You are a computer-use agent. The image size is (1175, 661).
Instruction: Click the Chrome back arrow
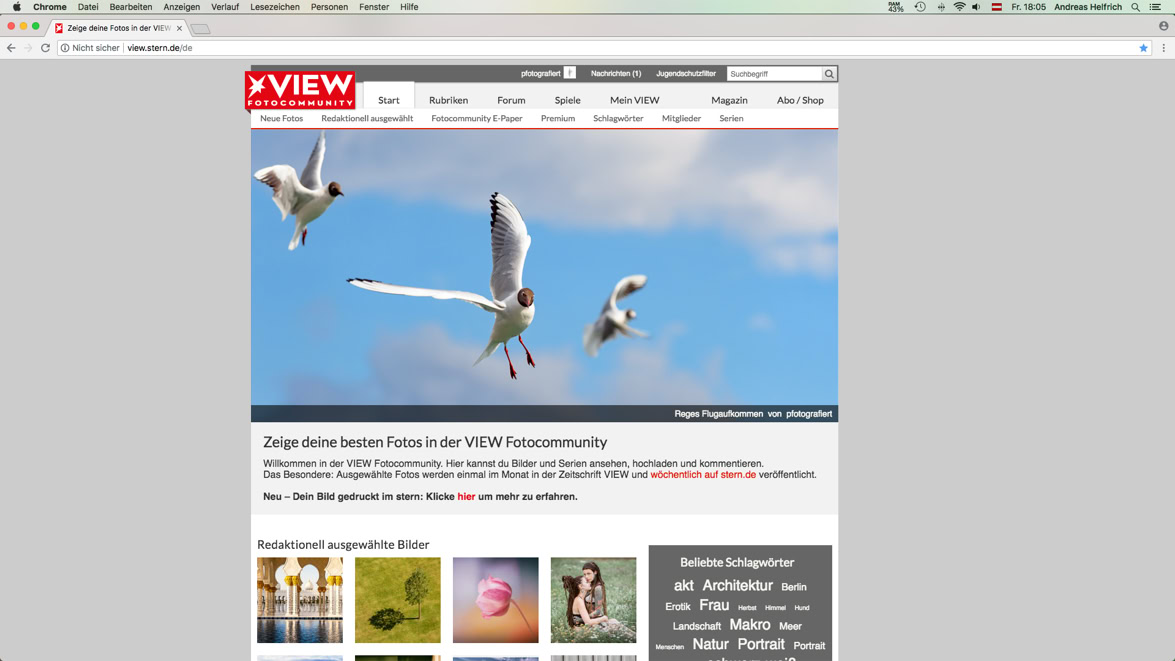coord(11,48)
